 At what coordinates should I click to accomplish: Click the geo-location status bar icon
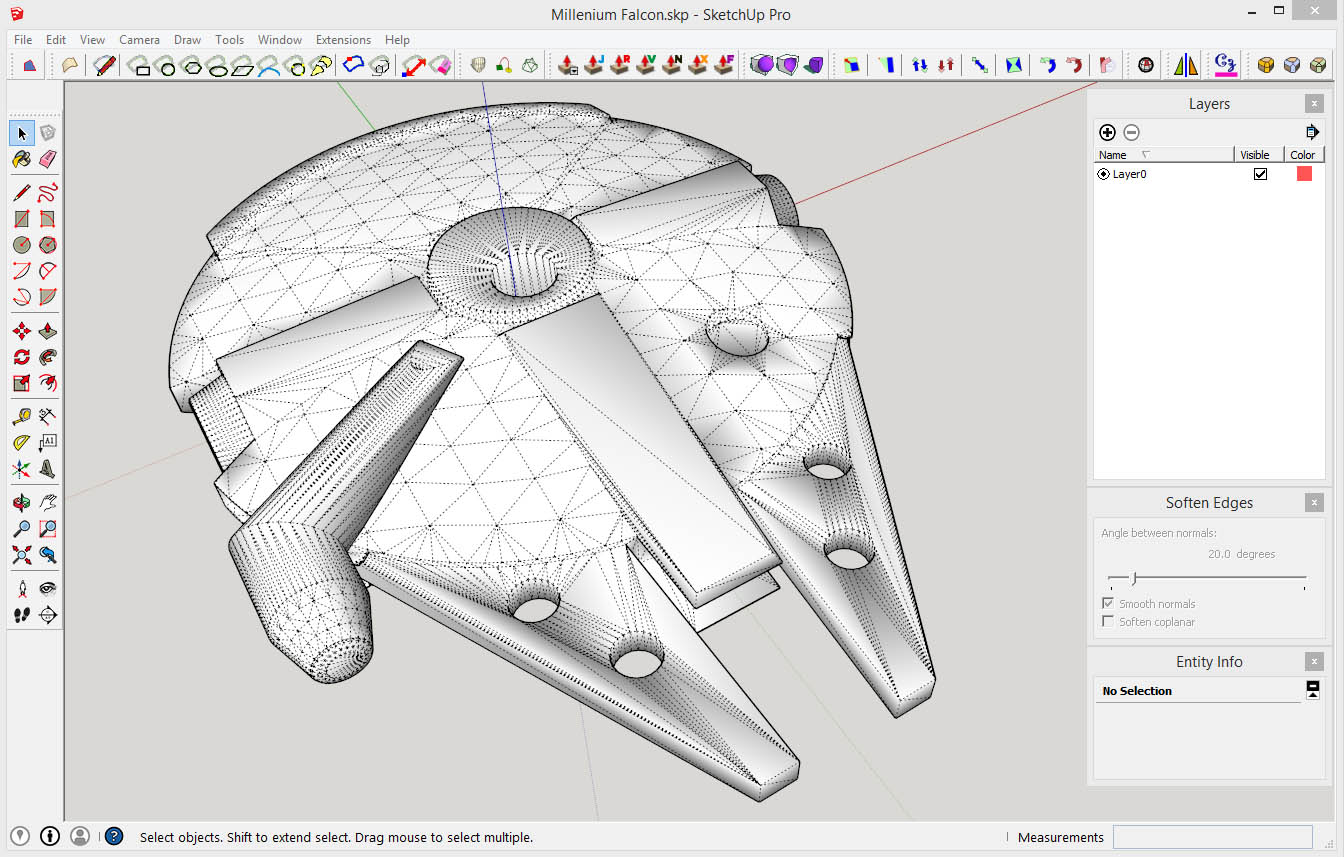(x=20, y=836)
